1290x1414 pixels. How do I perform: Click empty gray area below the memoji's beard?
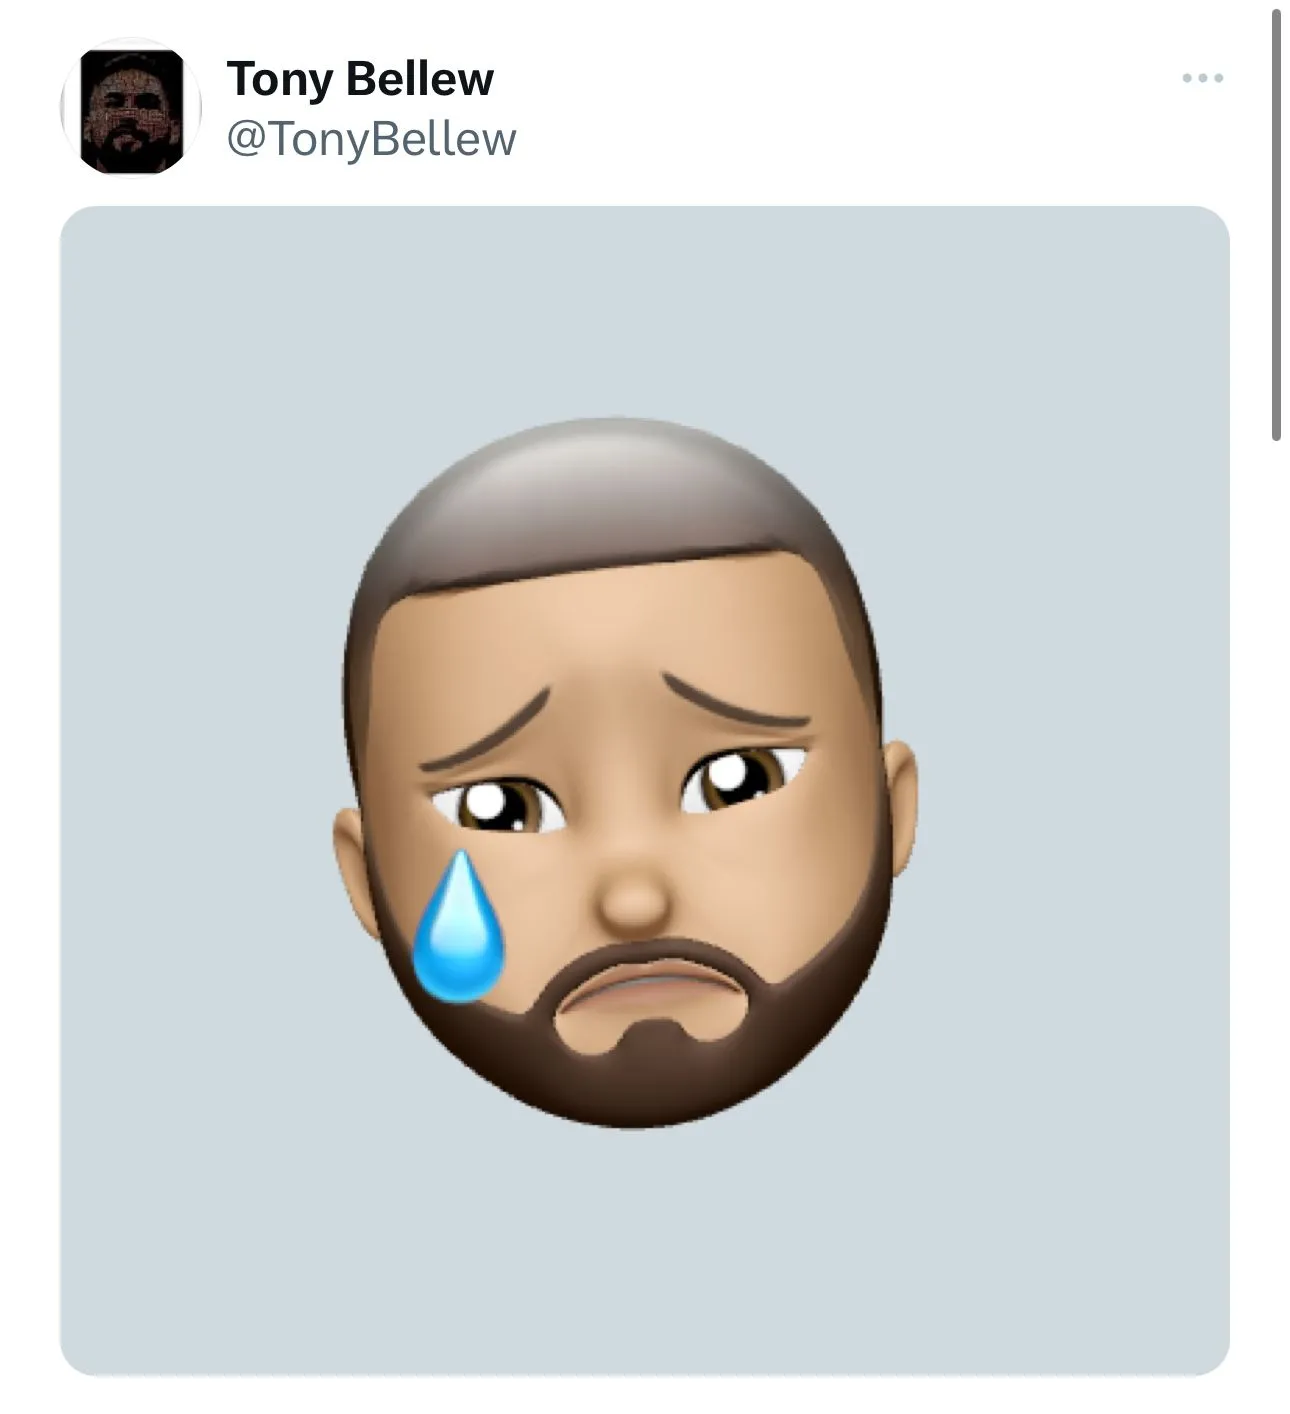point(640,1250)
